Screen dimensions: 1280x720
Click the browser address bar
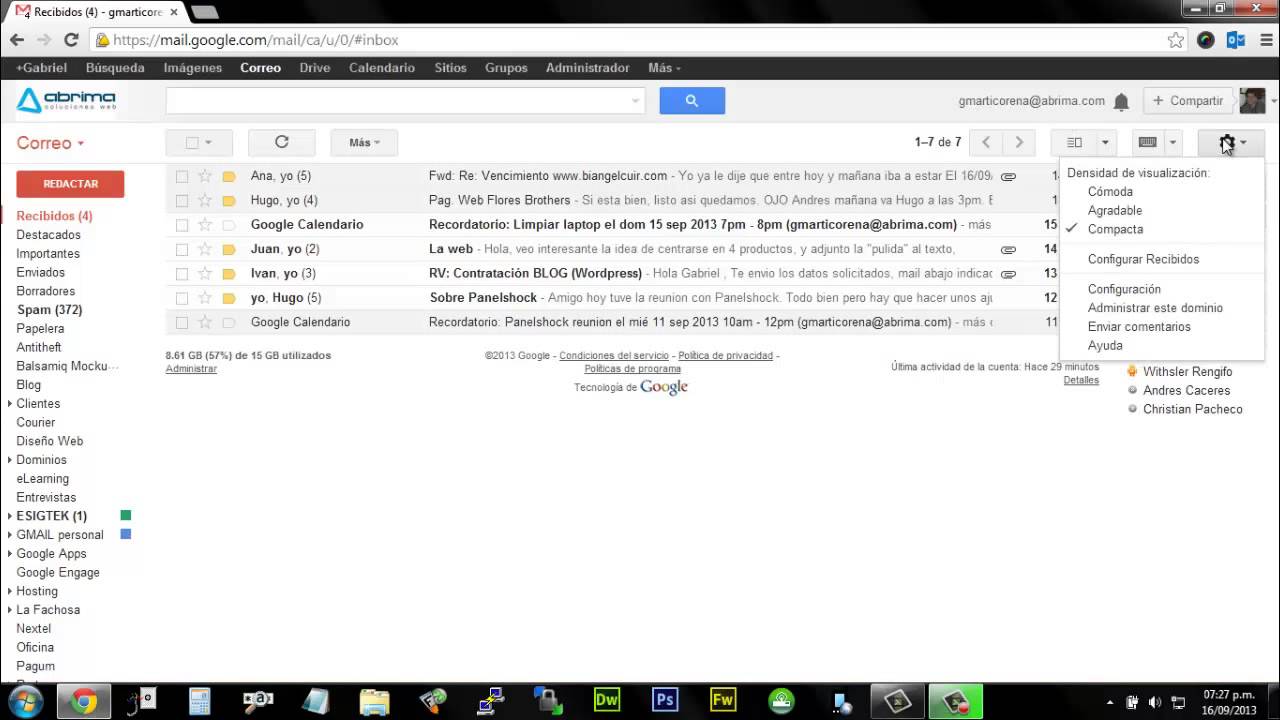tap(630, 40)
